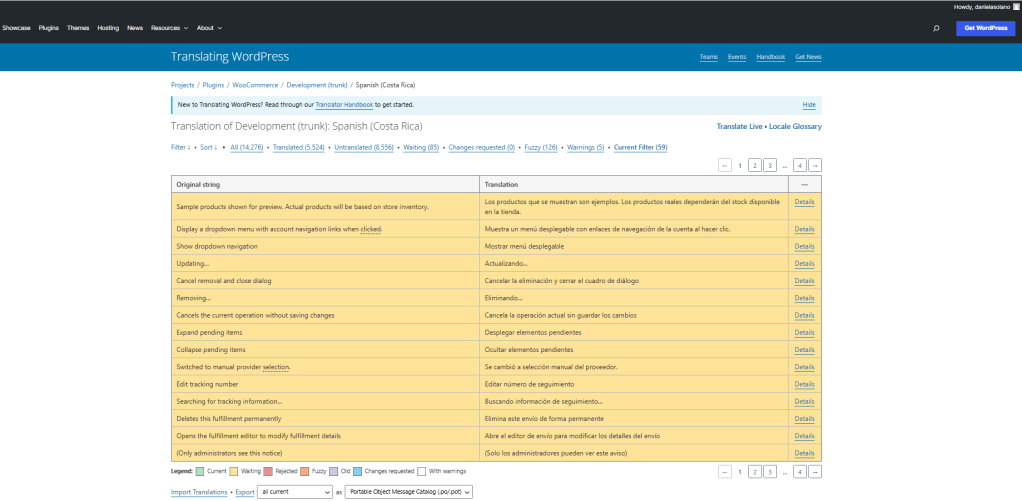
Task: Click the top previous page arrow
Action: pyautogui.click(x=725, y=165)
